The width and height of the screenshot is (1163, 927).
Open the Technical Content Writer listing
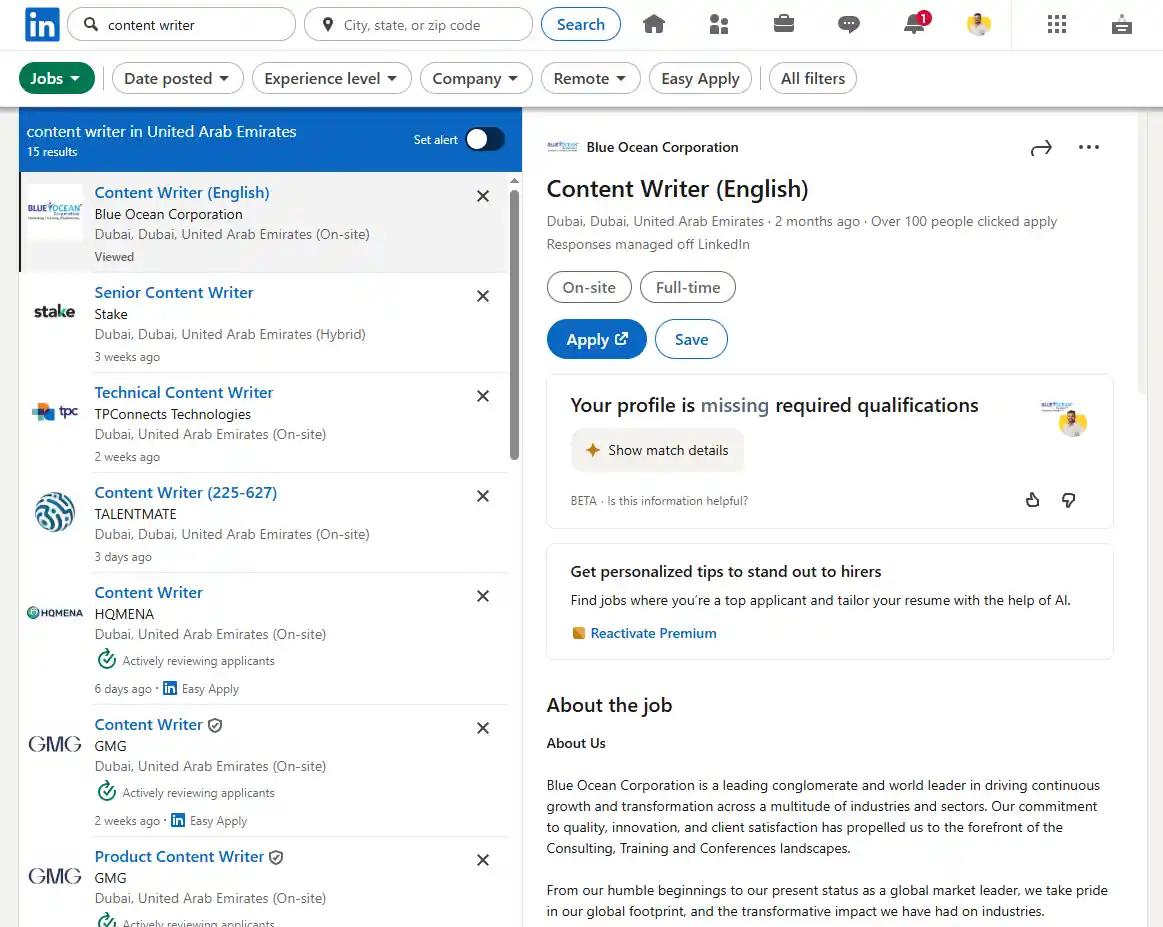click(x=184, y=393)
